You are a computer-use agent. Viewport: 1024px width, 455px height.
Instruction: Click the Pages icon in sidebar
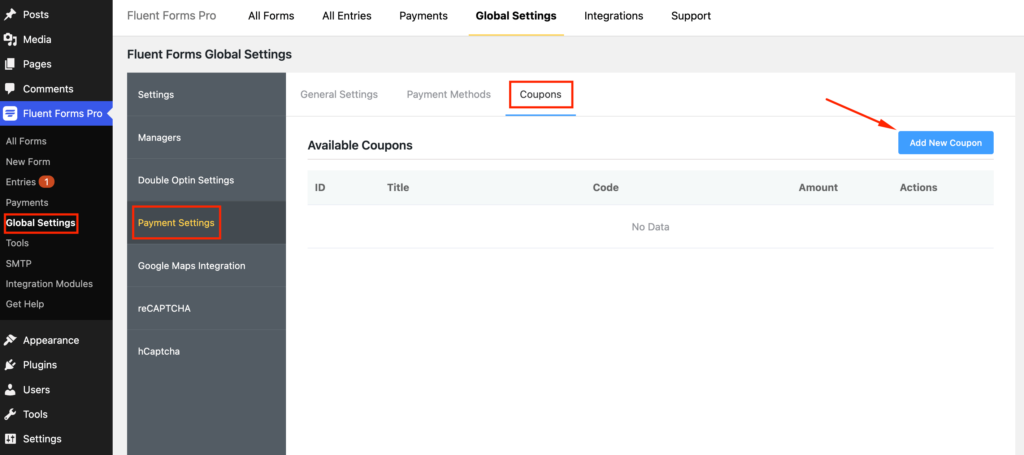pyautogui.click(x=10, y=64)
